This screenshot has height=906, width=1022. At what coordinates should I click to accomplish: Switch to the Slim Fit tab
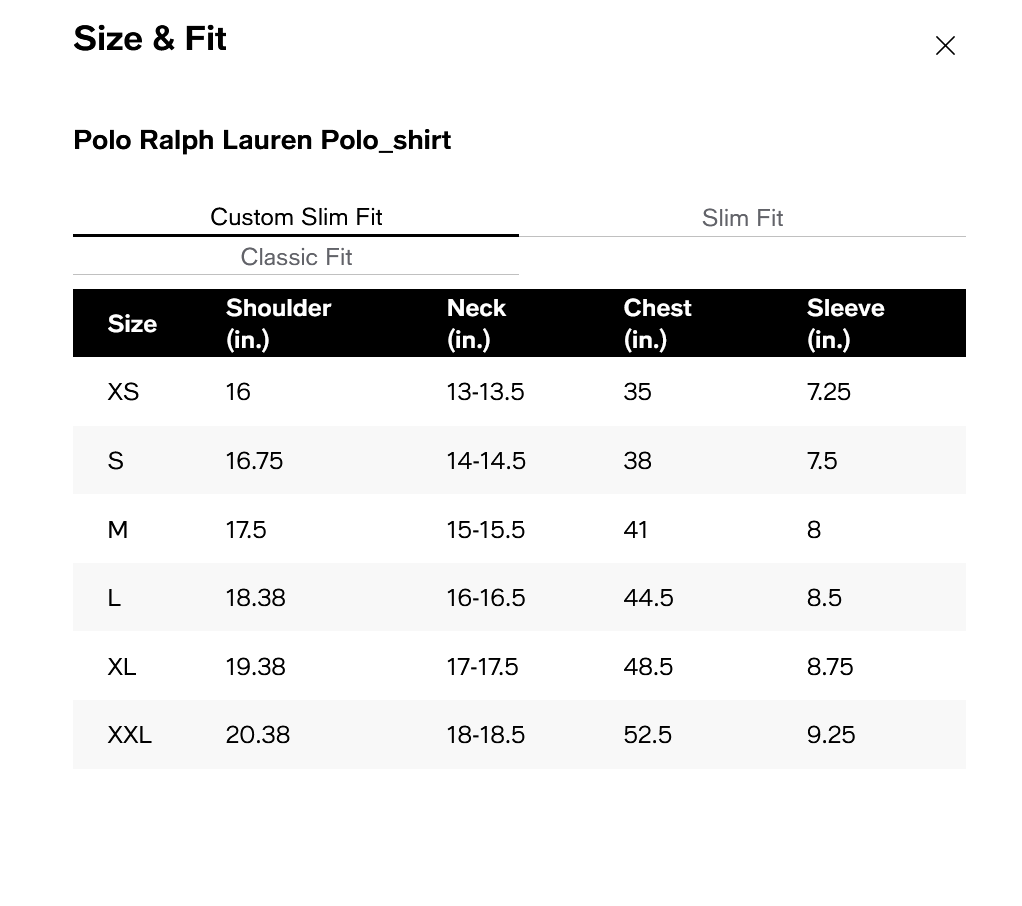click(x=742, y=218)
